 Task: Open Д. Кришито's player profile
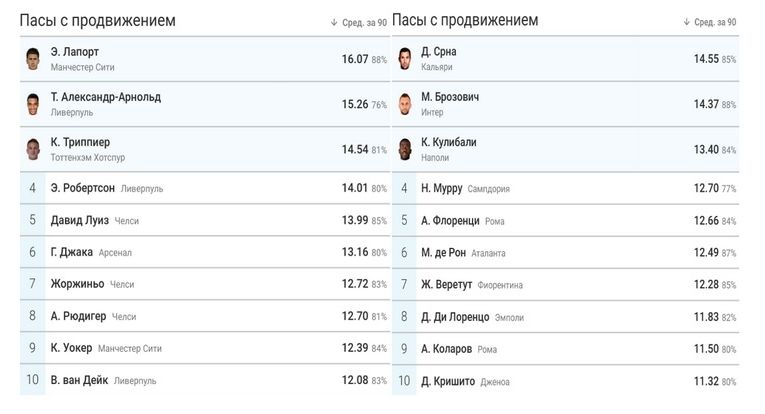point(449,380)
